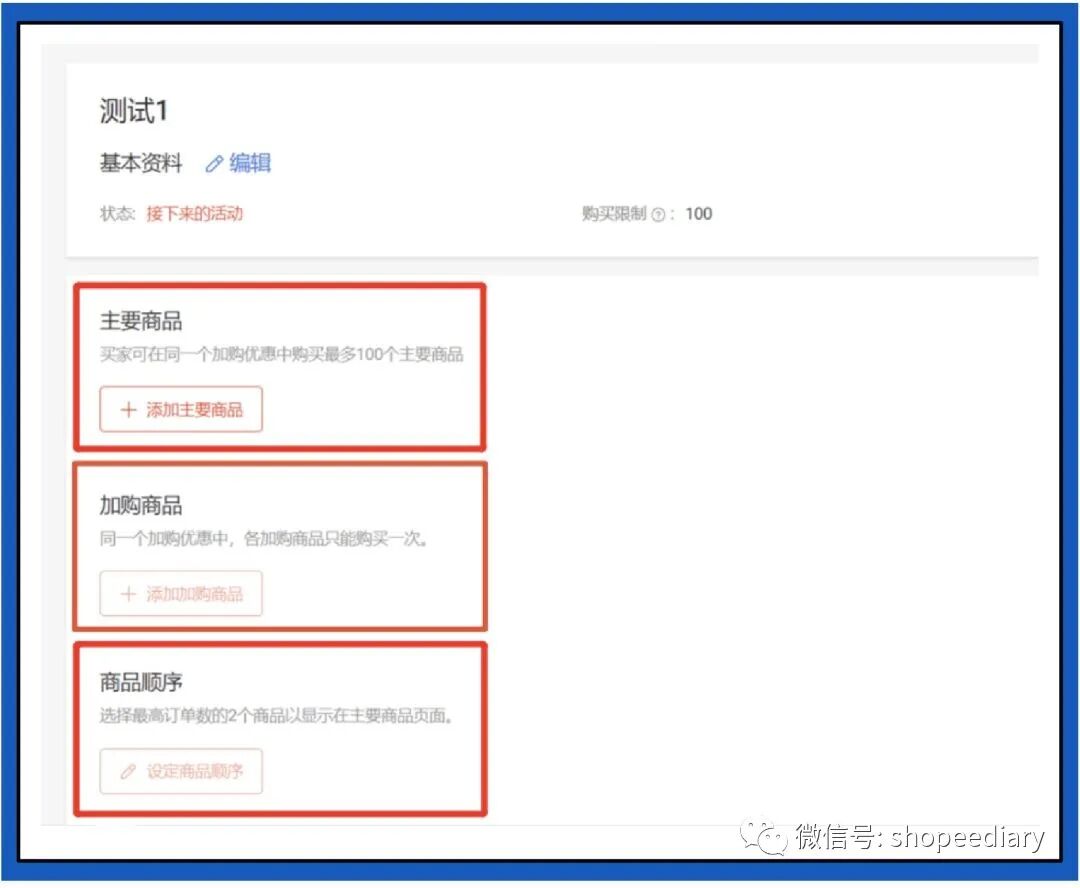Click the 添加加购商品 button
The image size is (1080, 888).
(x=180, y=594)
